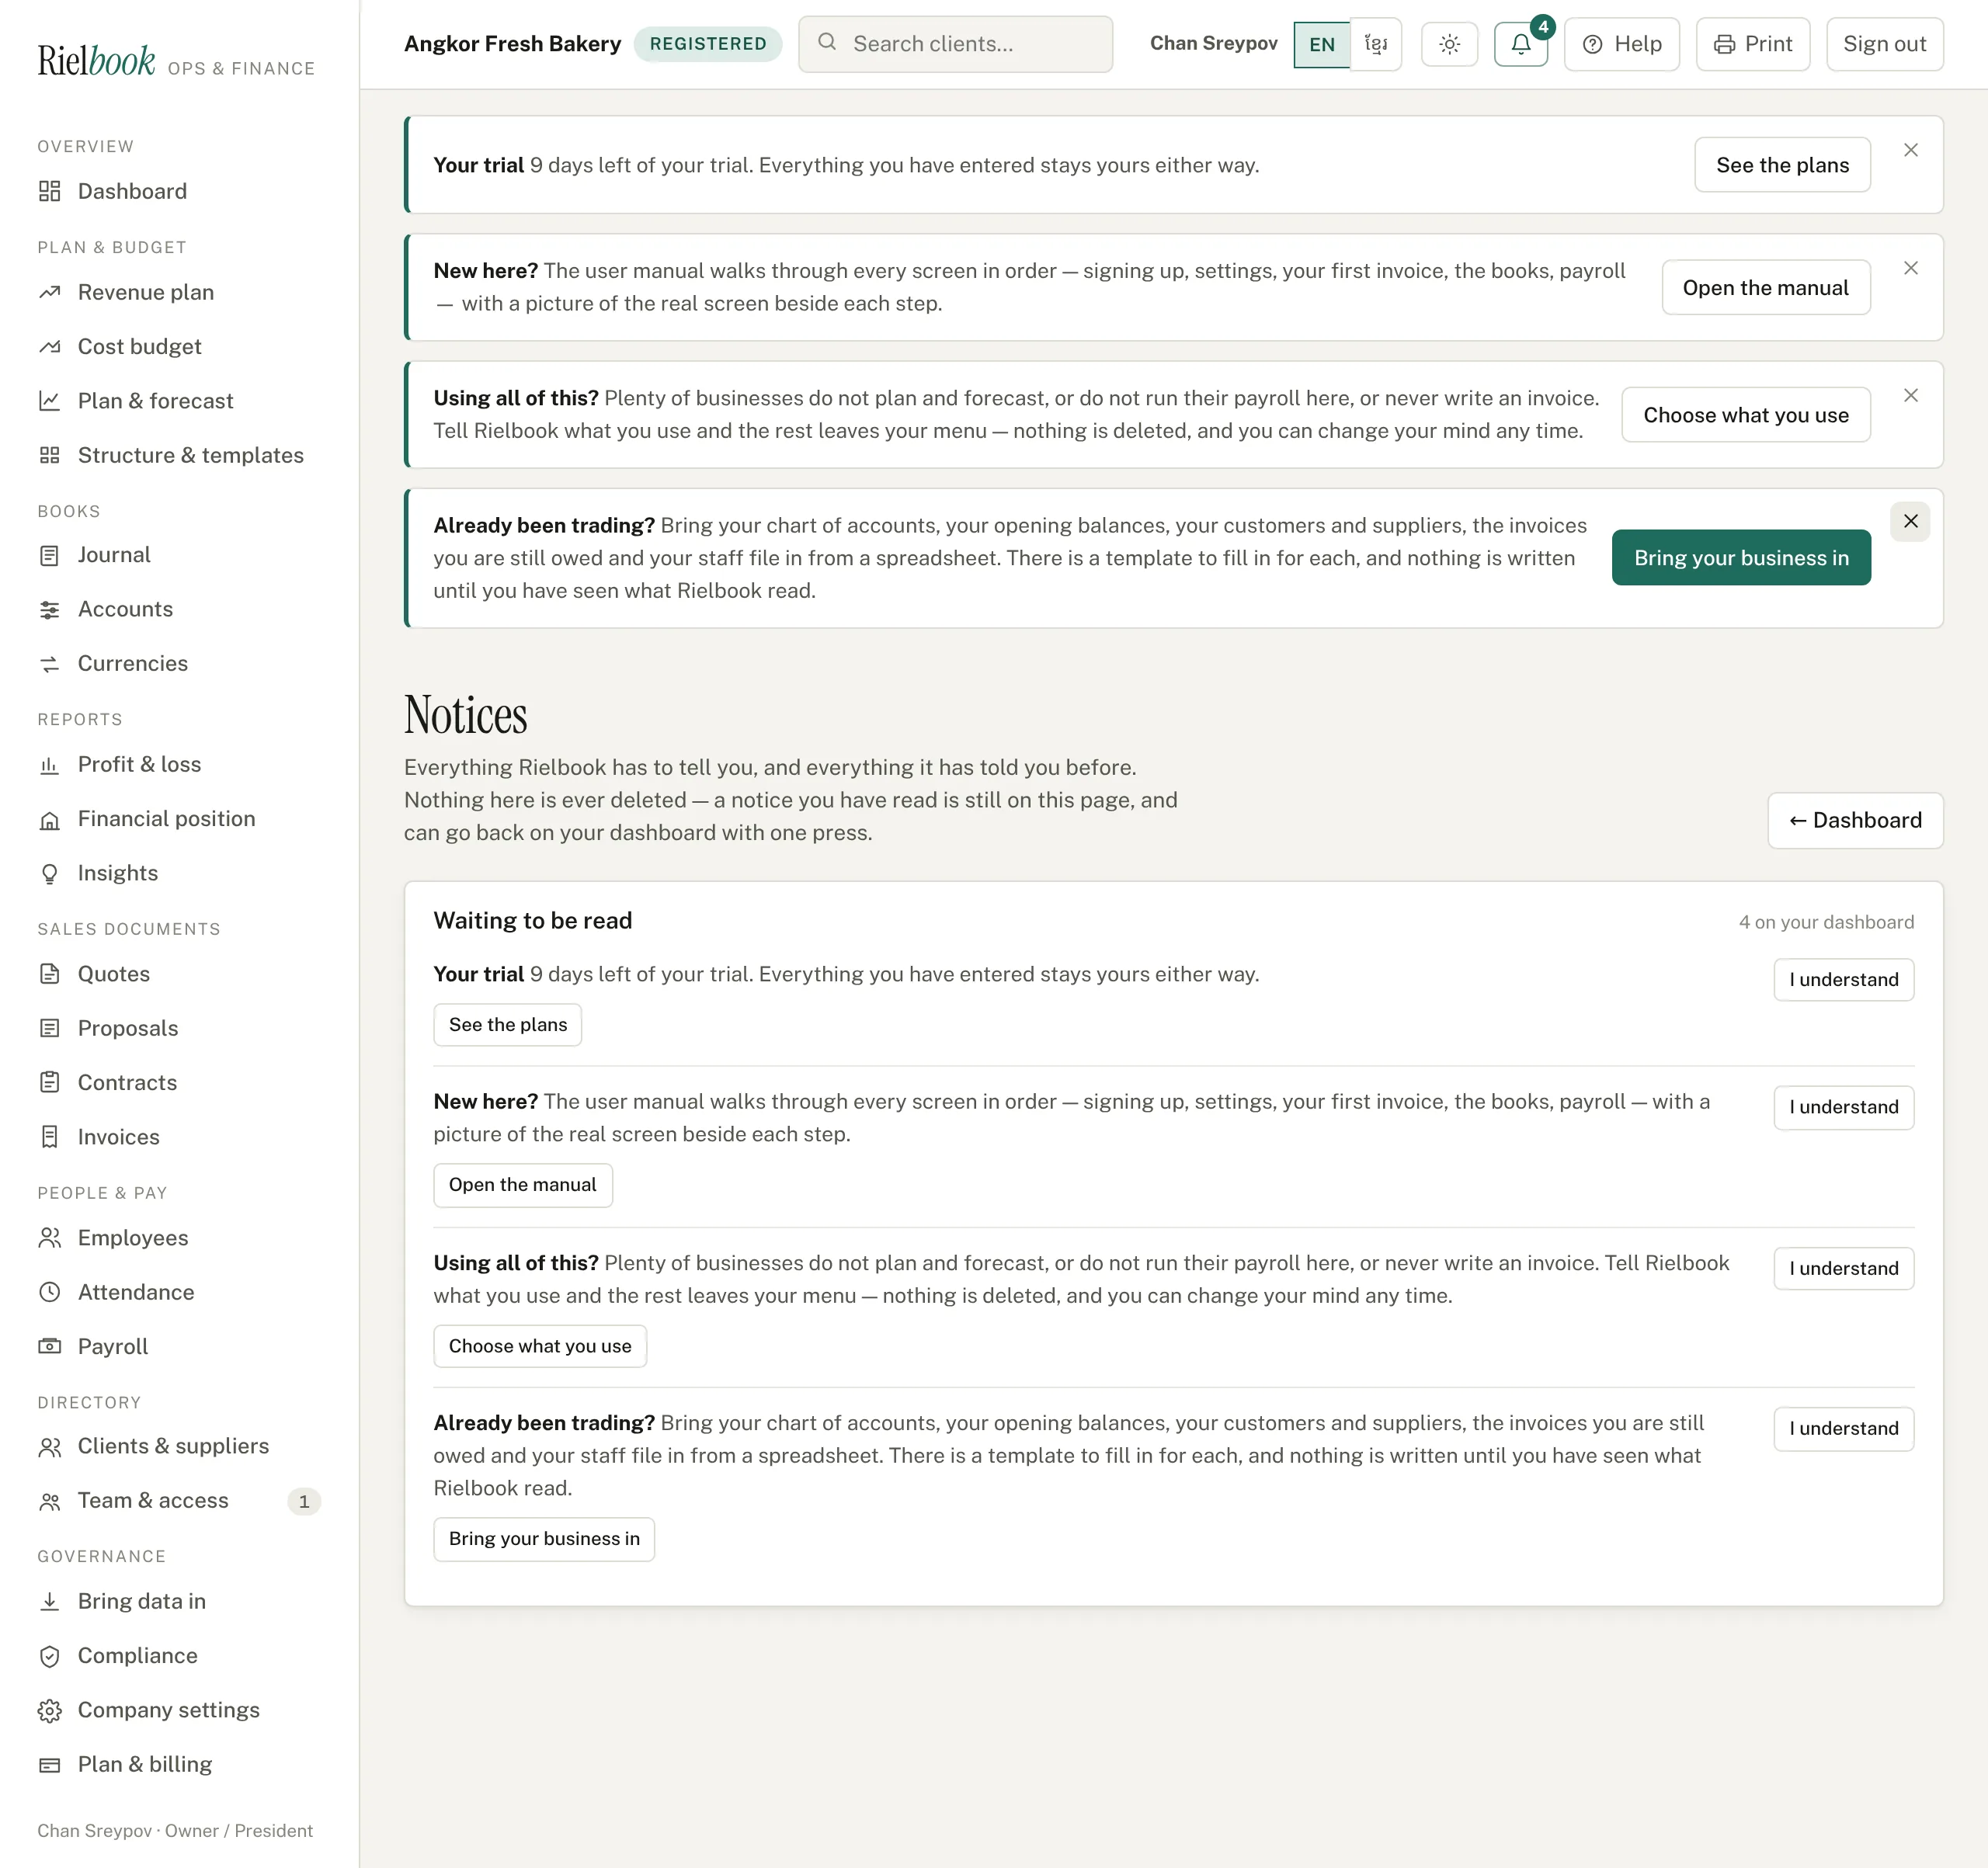Click Open the manual in notices list

522,1185
